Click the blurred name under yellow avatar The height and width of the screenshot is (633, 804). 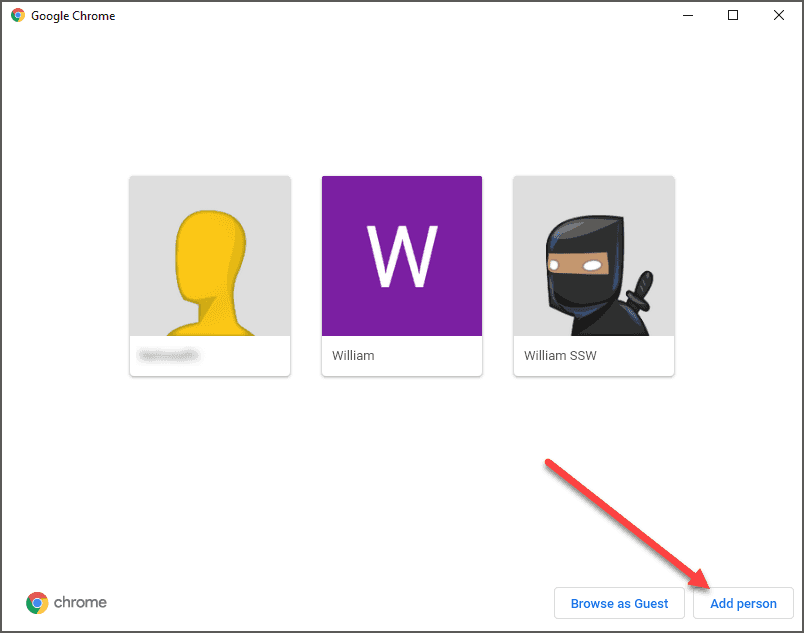169,355
